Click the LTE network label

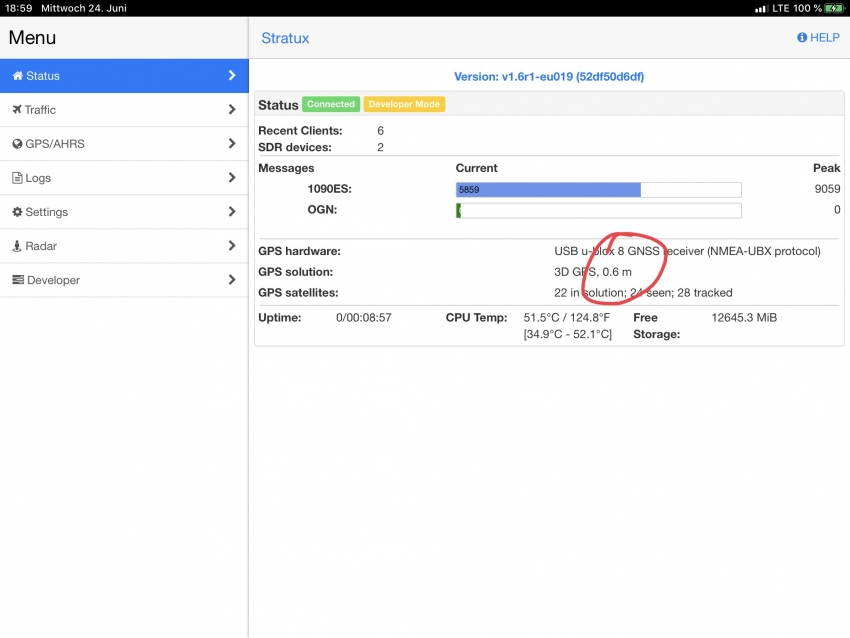[x=781, y=8]
